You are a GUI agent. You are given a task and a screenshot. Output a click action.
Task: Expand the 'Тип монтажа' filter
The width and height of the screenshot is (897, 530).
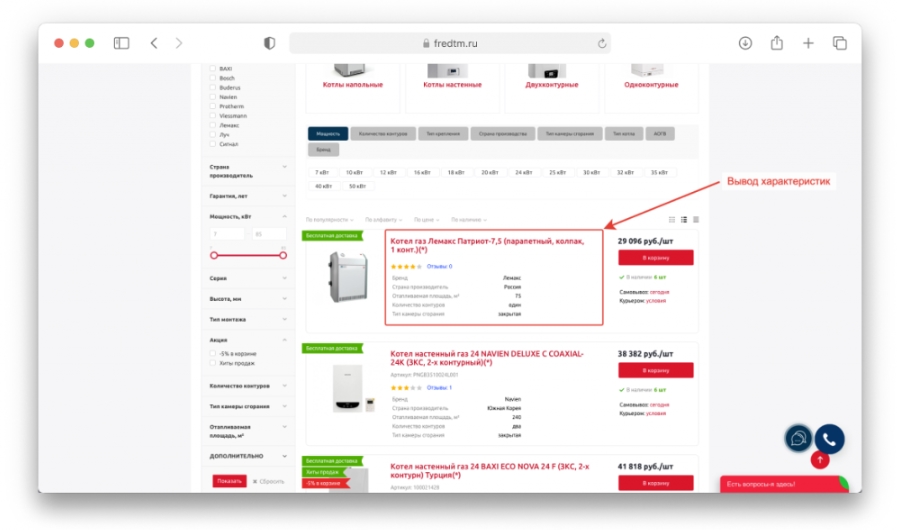coord(248,319)
